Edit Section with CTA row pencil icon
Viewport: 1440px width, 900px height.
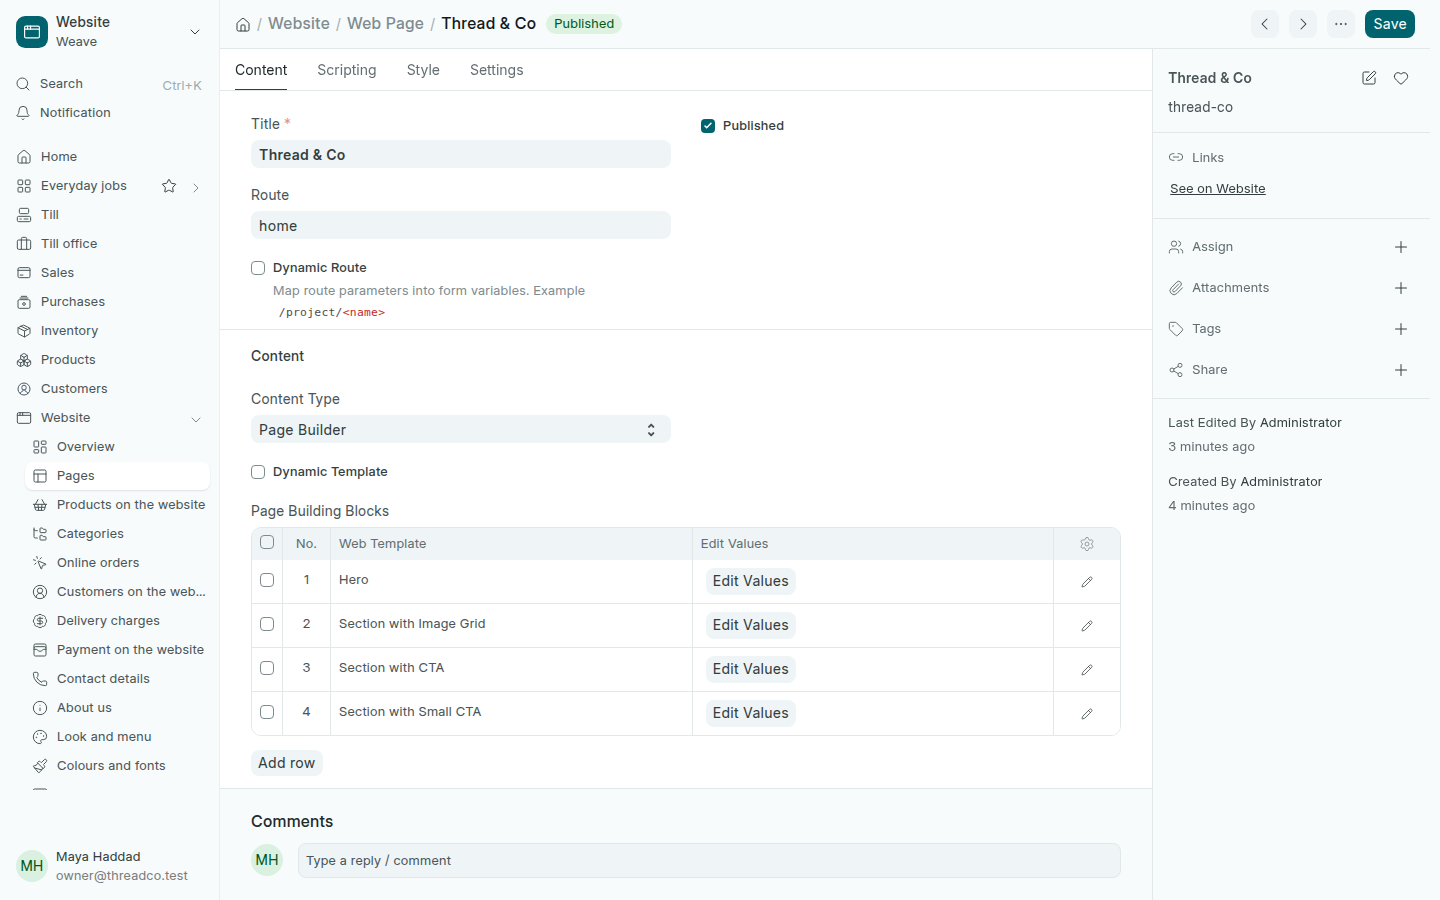[x=1087, y=670]
